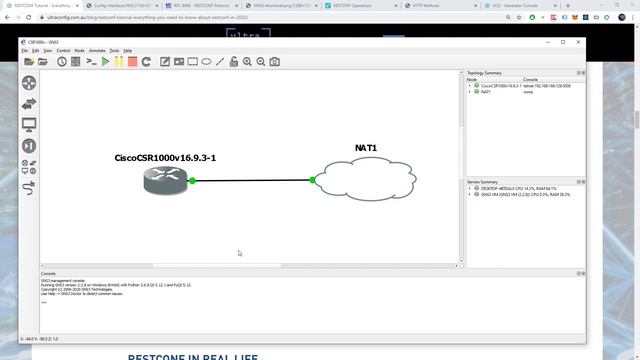Open the Help menu in GNS3
The width and height of the screenshot is (640, 360).
point(128,51)
